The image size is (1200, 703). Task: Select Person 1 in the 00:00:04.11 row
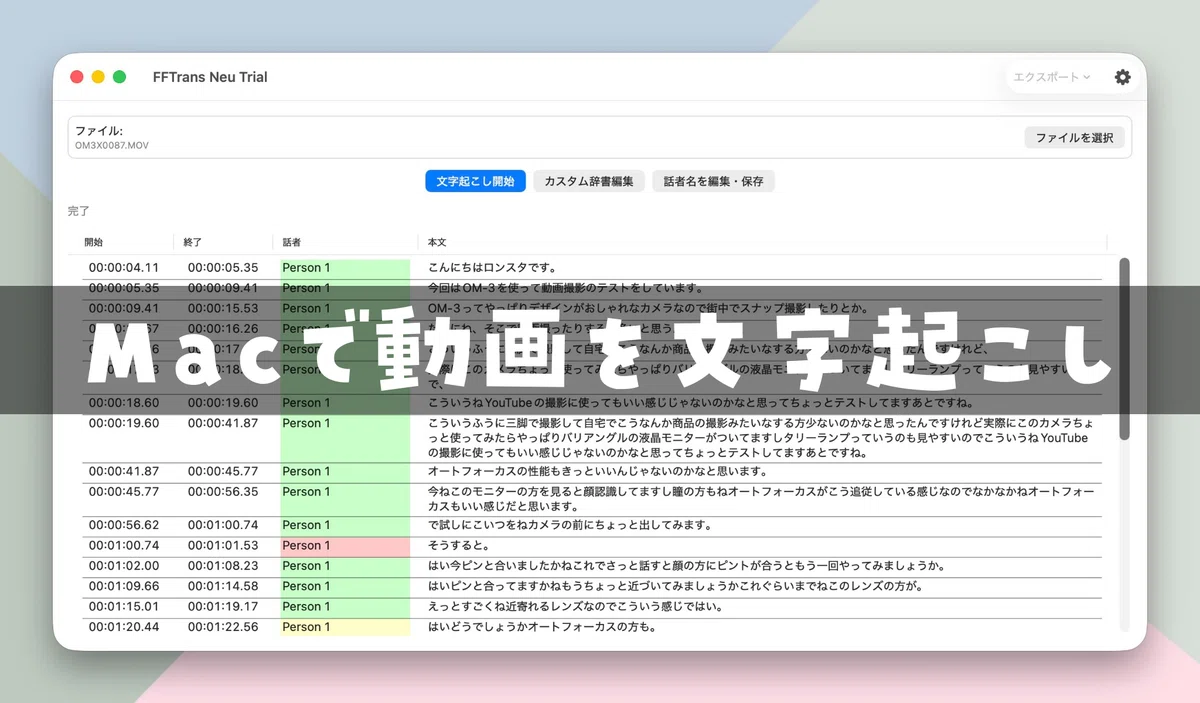[x=345, y=267]
